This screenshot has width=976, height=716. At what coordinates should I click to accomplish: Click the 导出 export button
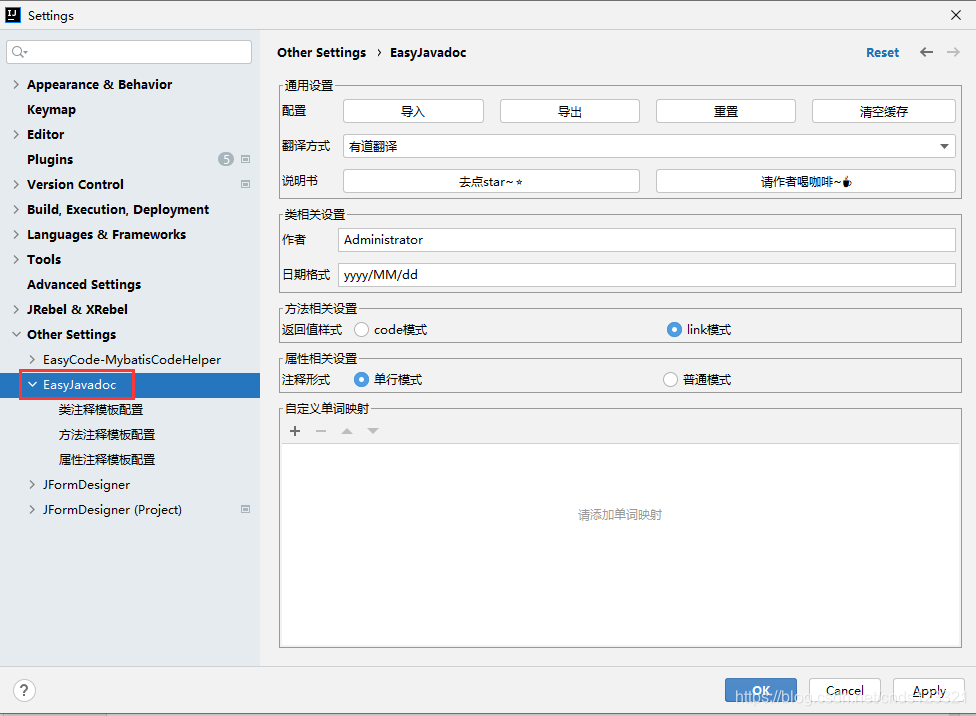pyautogui.click(x=570, y=111)
